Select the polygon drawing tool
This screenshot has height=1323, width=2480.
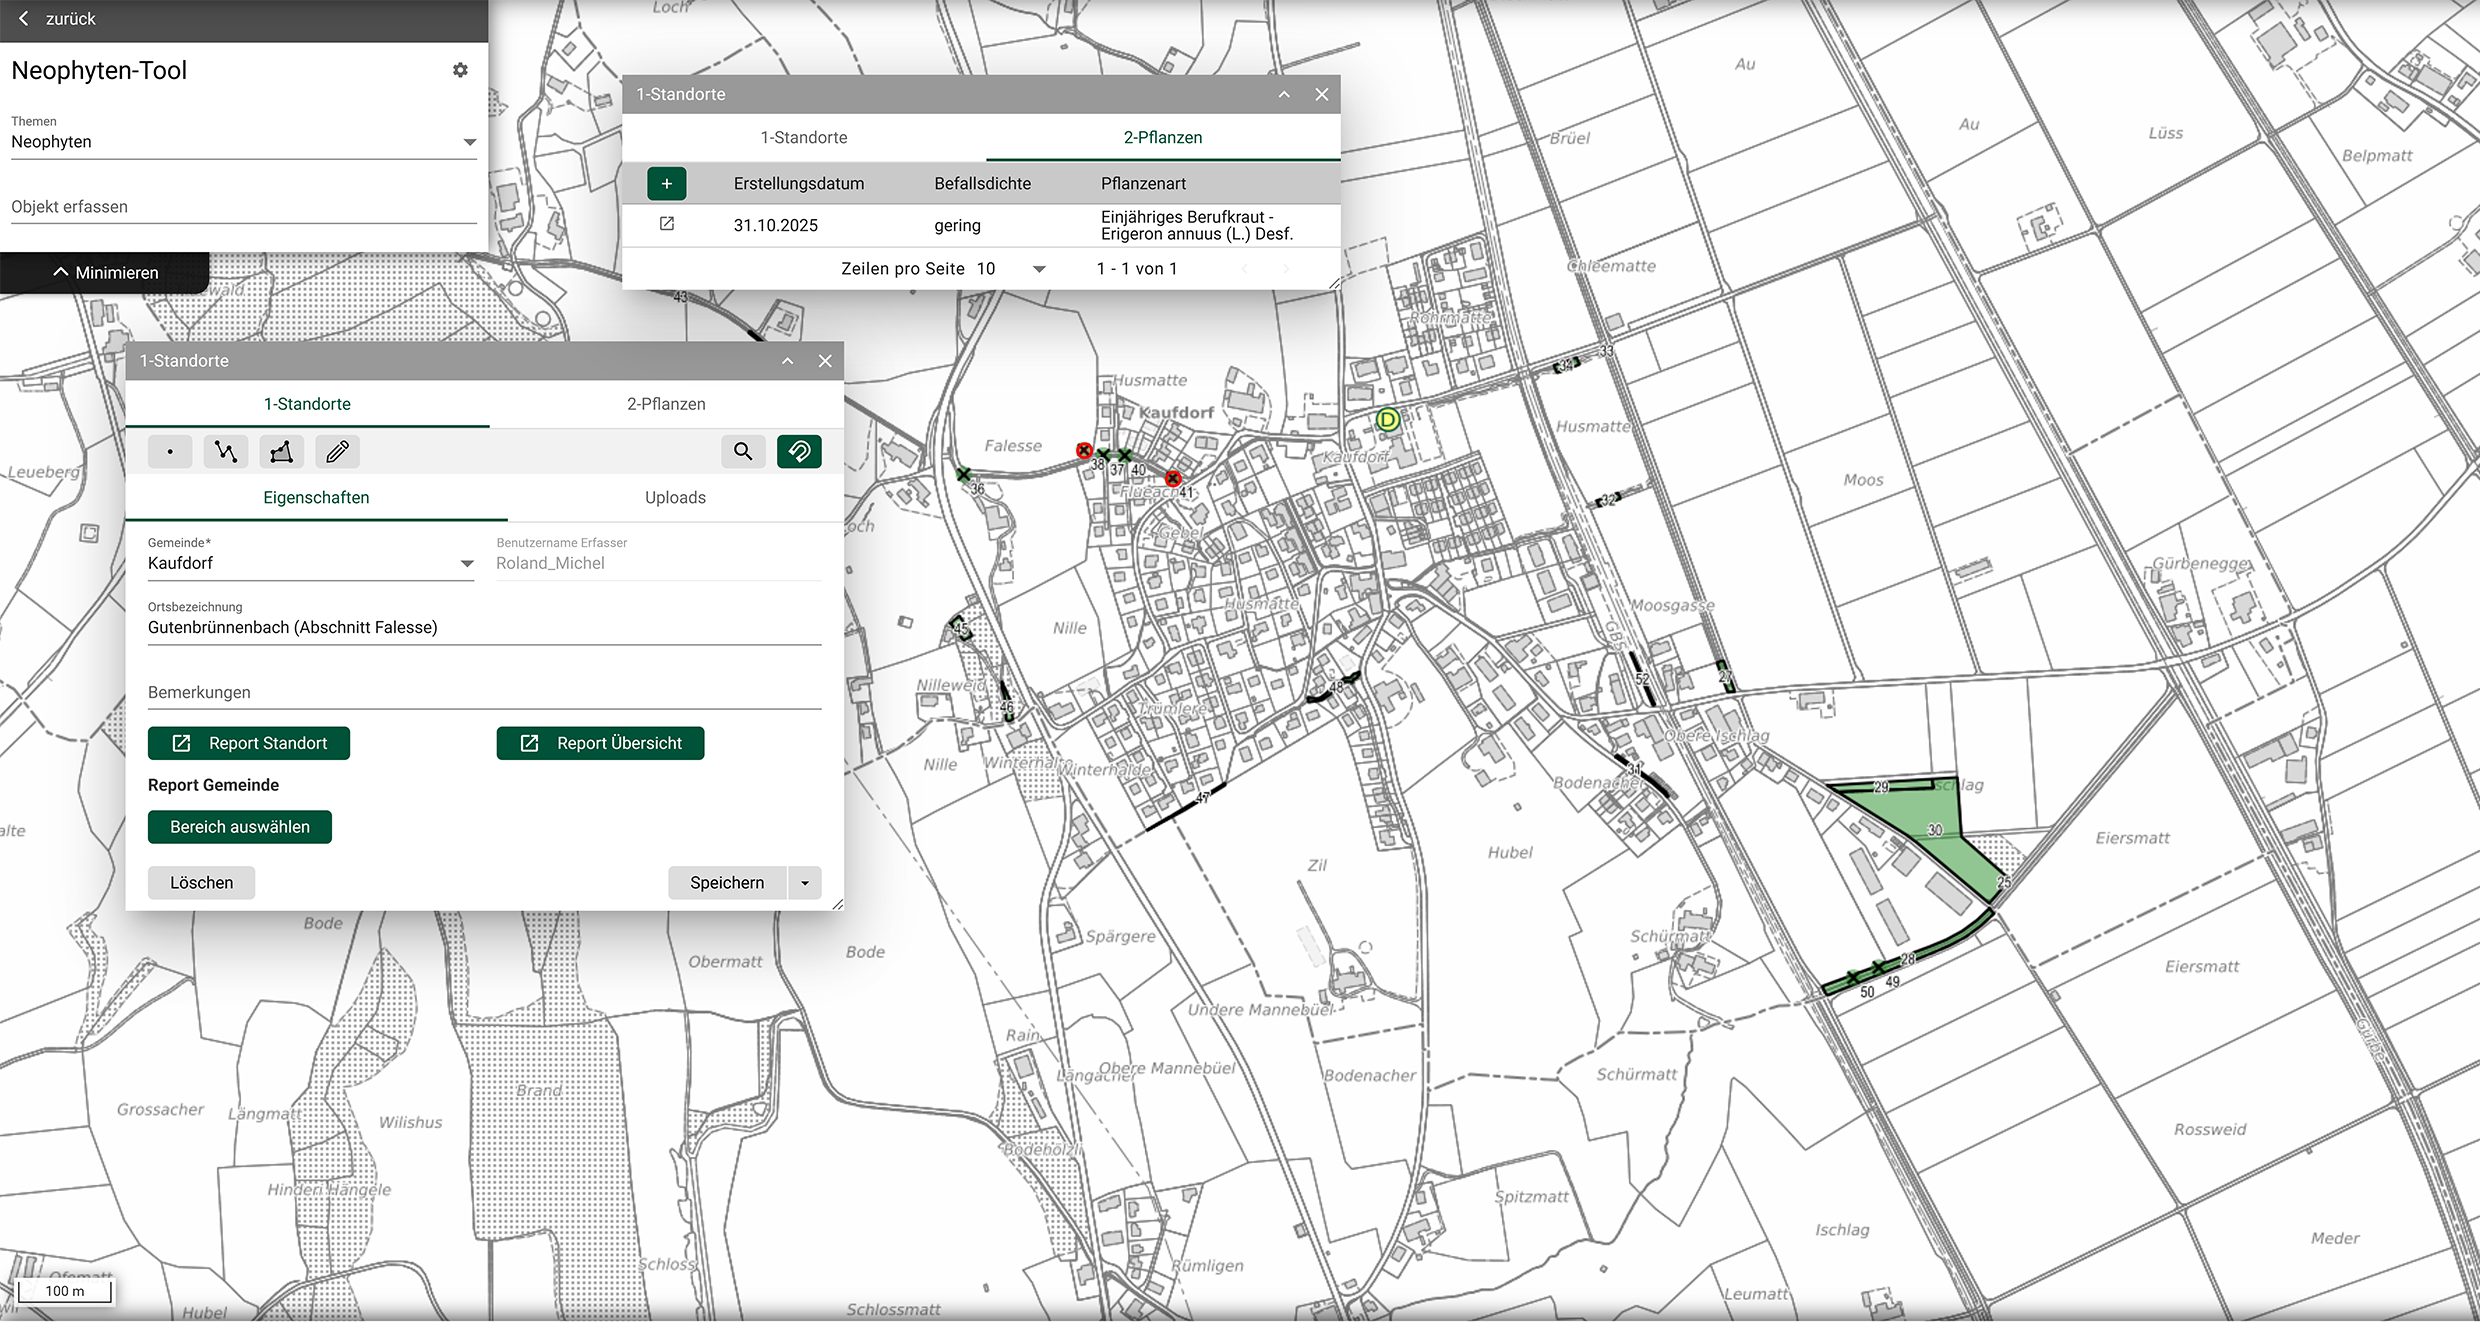(x=282, y=452)
